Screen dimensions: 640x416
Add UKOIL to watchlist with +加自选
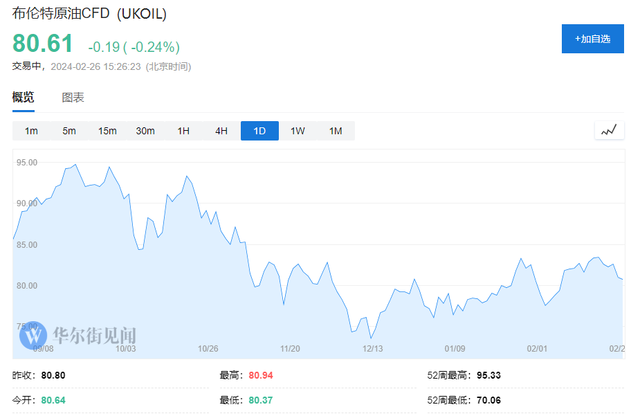pyautogui.click(x=593, y=39)
